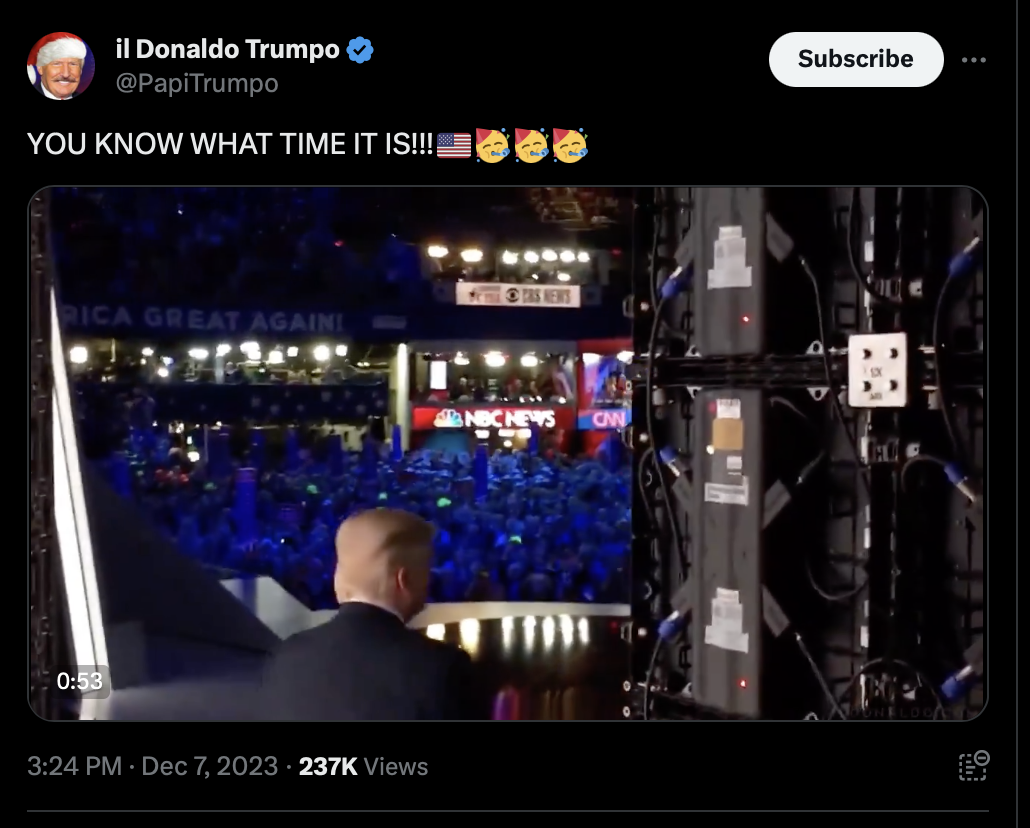The width and height of the screenshot is (1030, 828).
Task: Click the first party-face emoji
Action: [492, 145]
